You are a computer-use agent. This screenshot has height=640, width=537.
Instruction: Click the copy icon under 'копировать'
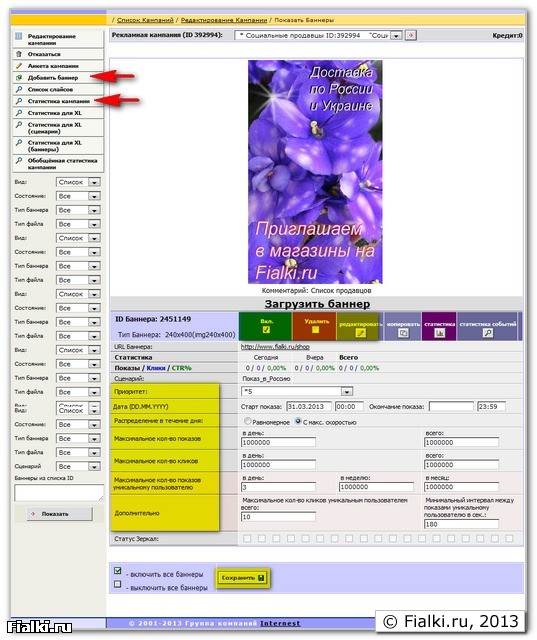(x=403, y=333)
